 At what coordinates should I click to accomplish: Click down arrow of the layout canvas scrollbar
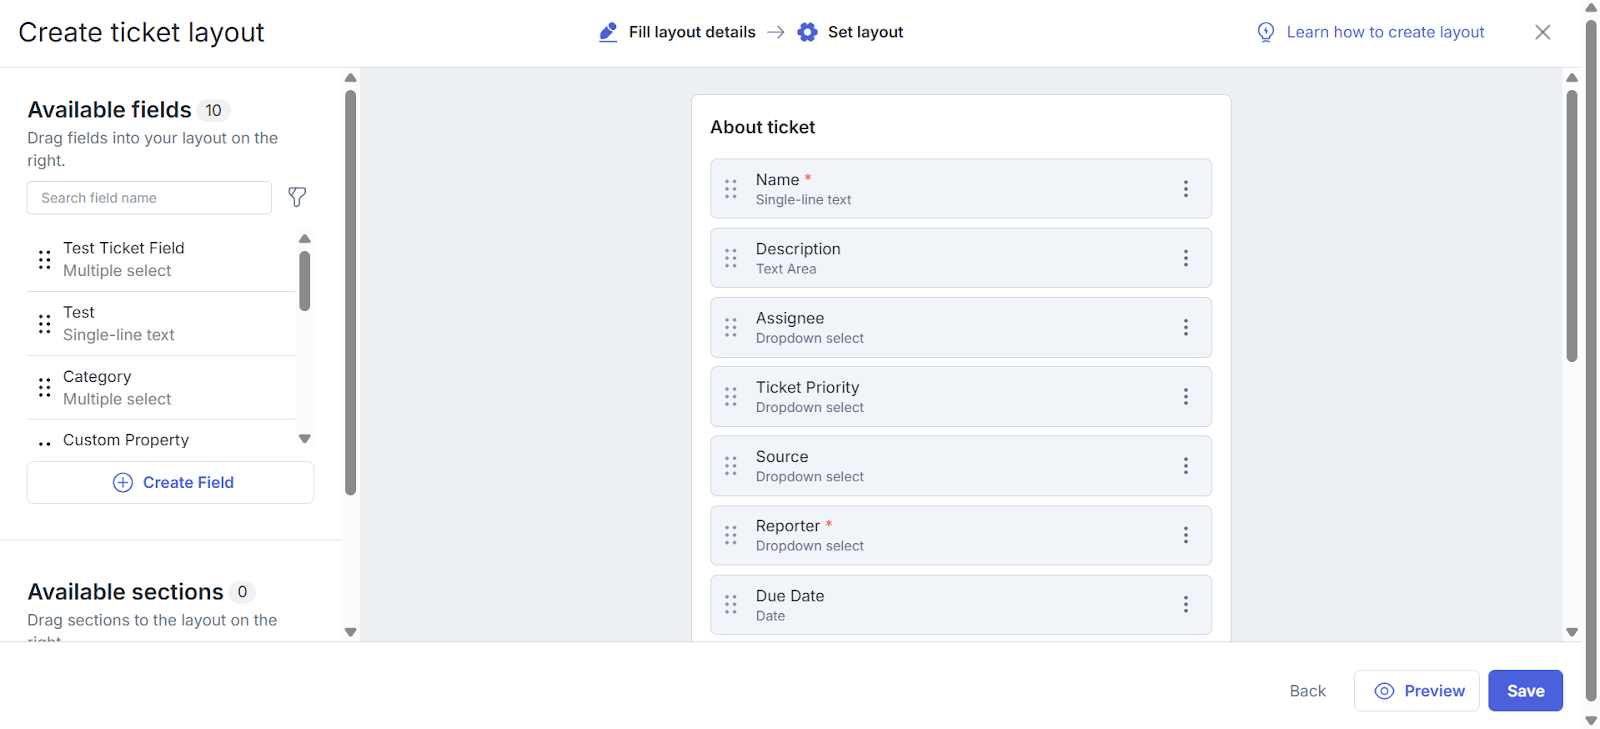pyautogui.click(x=1571, y=632)
